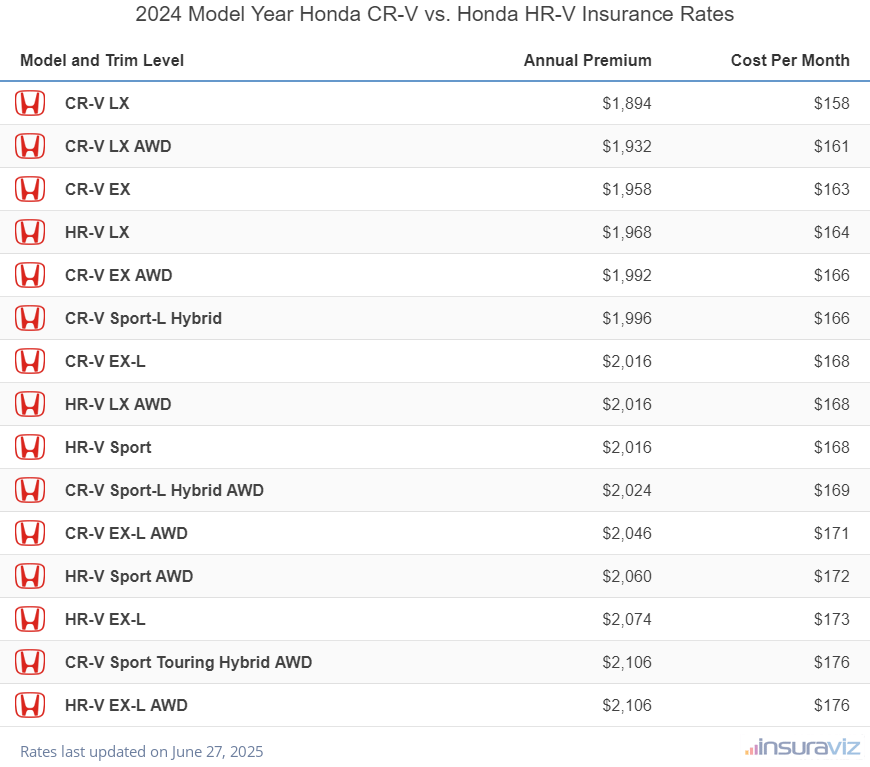Image resolution: width=870 pixels, height=767 pixels.
Task: Click the Honda logo beside CR-V EX
Action: pos(30,189)
